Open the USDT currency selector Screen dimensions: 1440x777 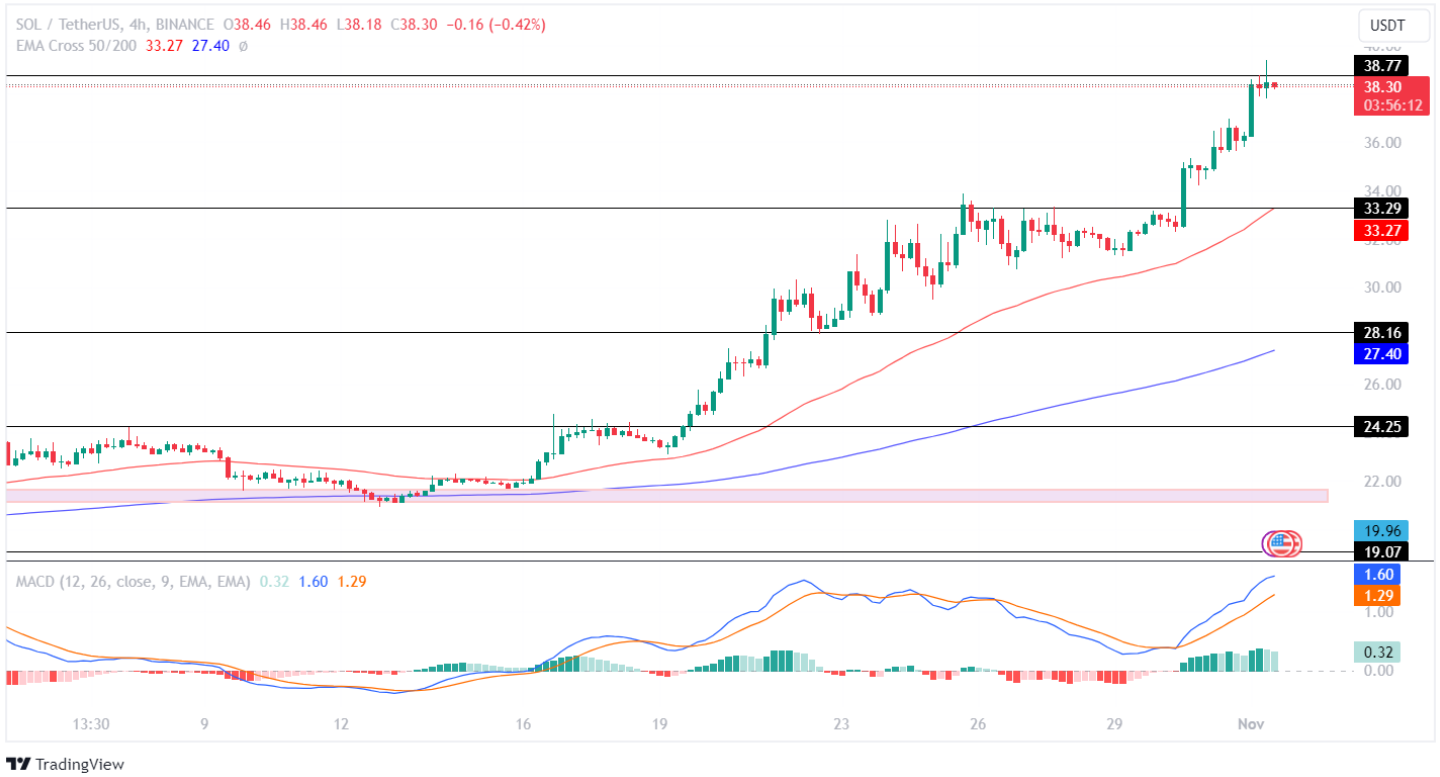(x=1393, y=26)
